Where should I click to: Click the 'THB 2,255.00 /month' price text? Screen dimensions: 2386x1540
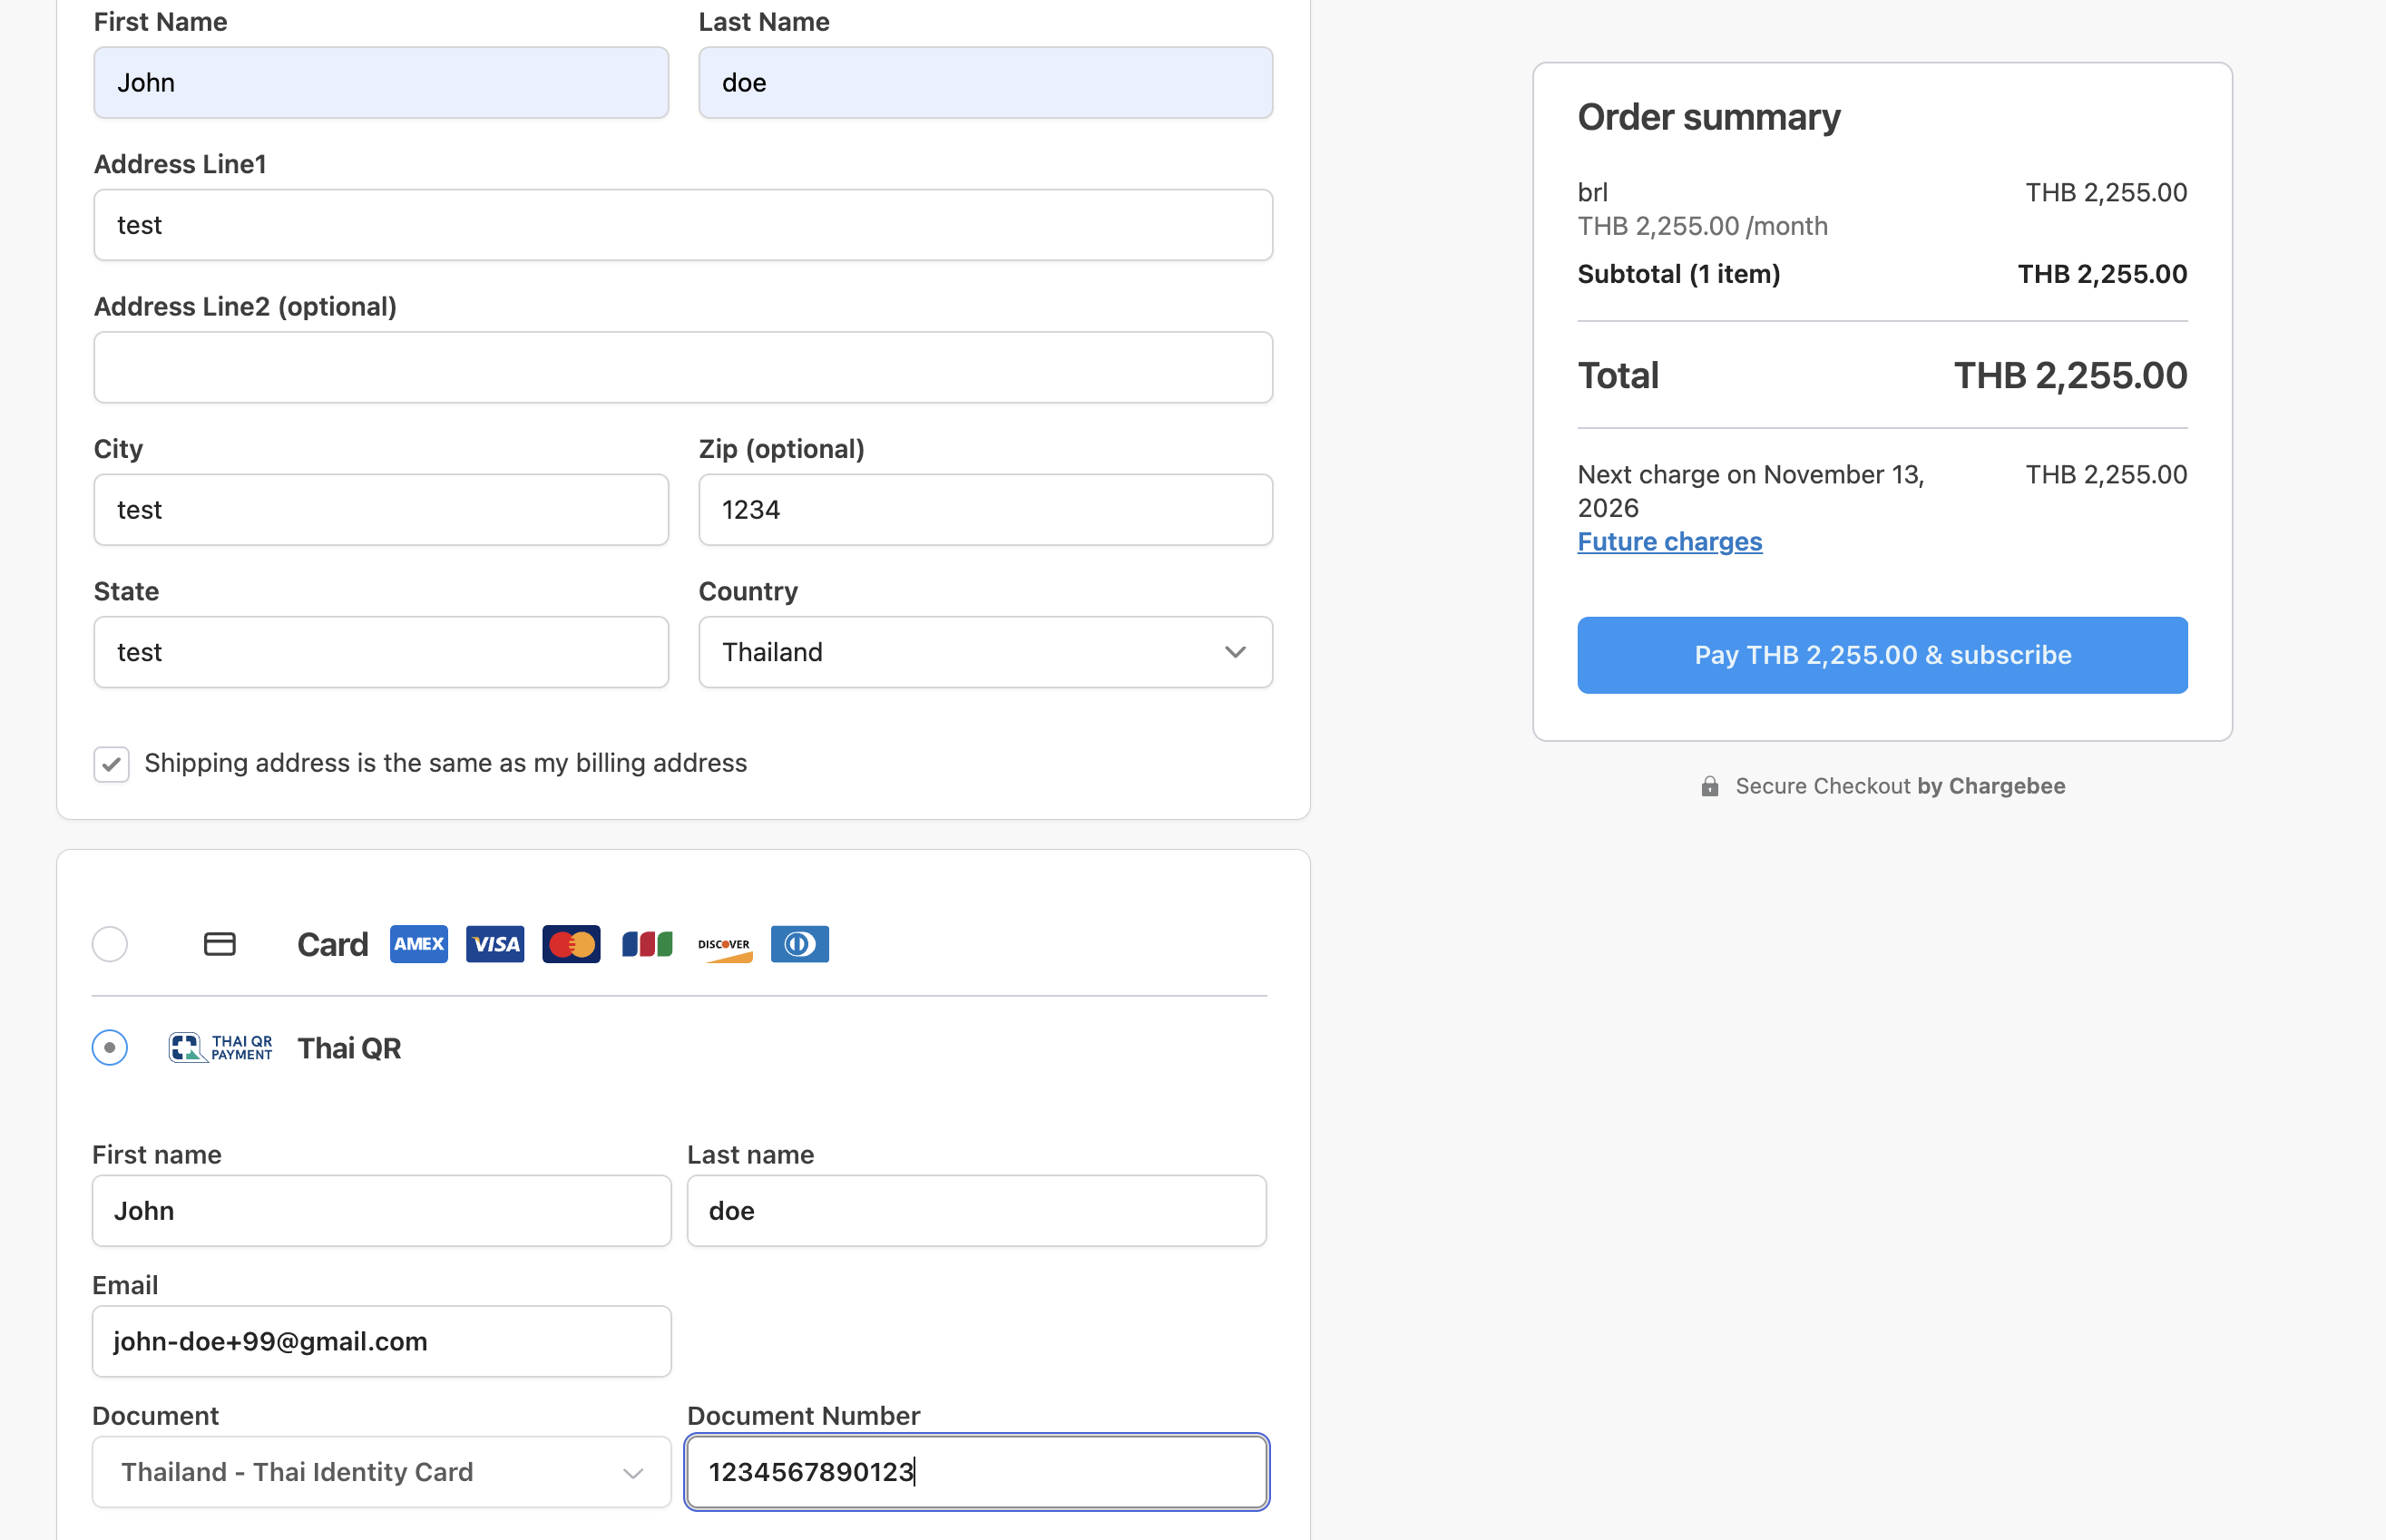pos(1703,226)
